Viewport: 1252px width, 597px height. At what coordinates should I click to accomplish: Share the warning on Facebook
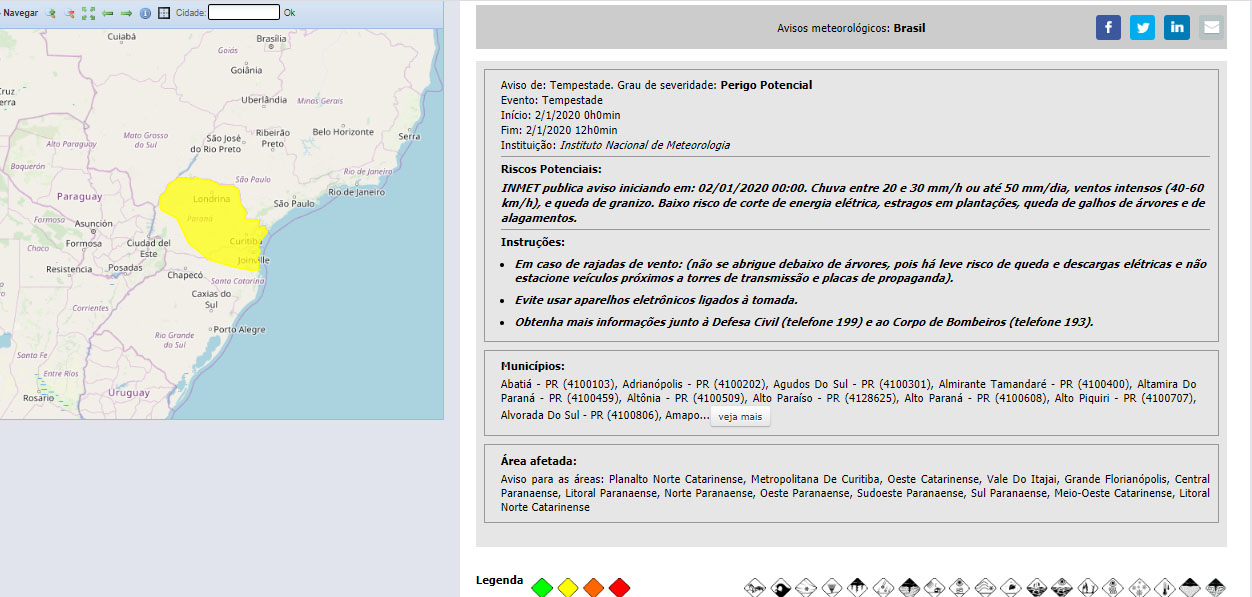[x=1108, y=28]
